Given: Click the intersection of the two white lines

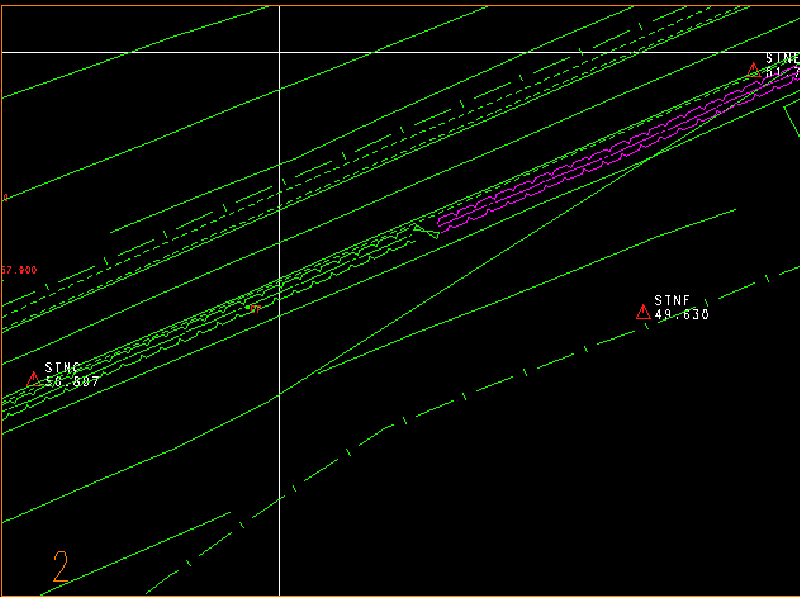Looking at the screenshot, I should [279, 52].
